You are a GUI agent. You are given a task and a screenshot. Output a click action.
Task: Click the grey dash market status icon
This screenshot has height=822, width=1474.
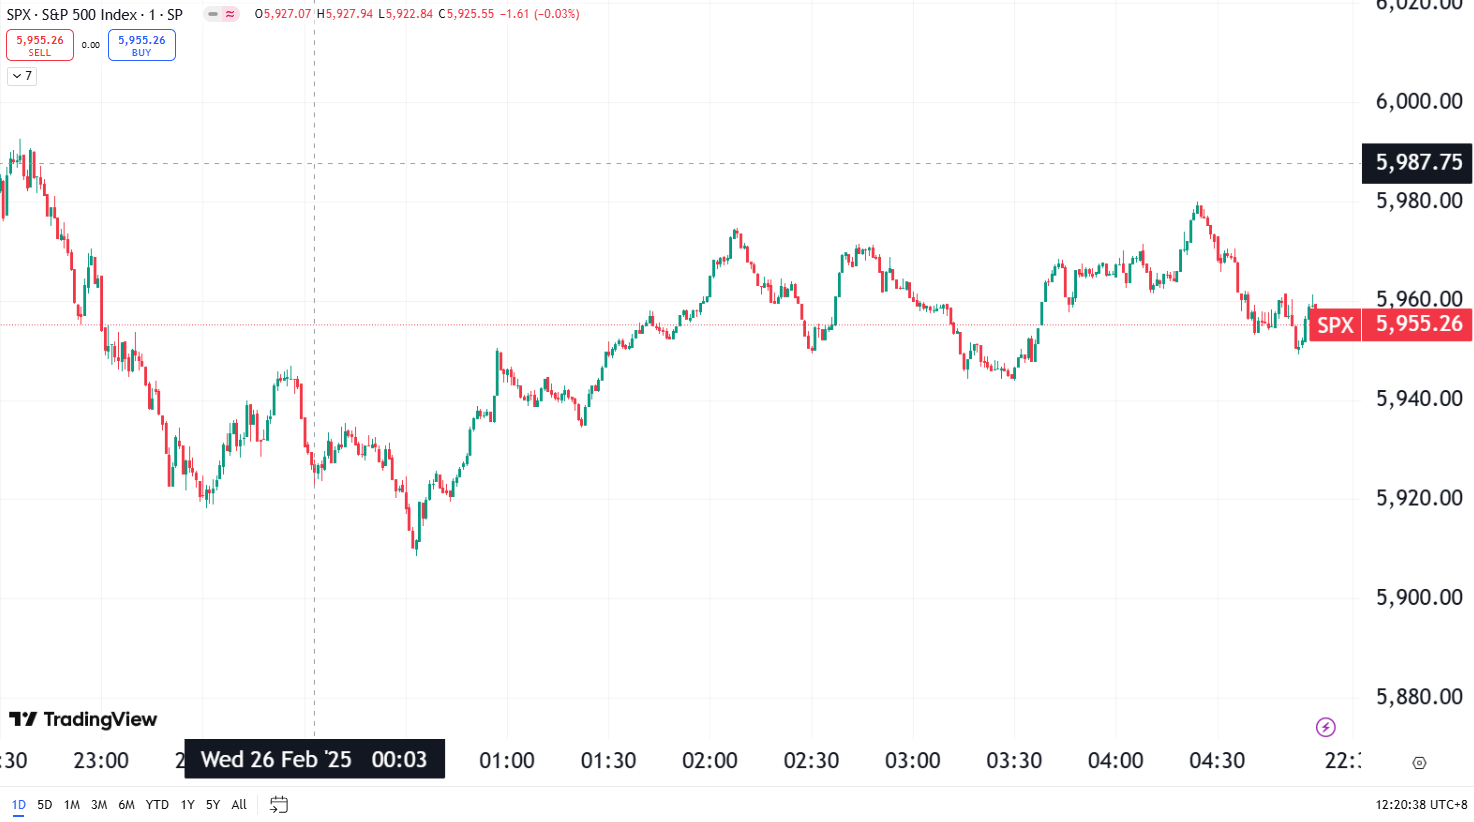213,14
